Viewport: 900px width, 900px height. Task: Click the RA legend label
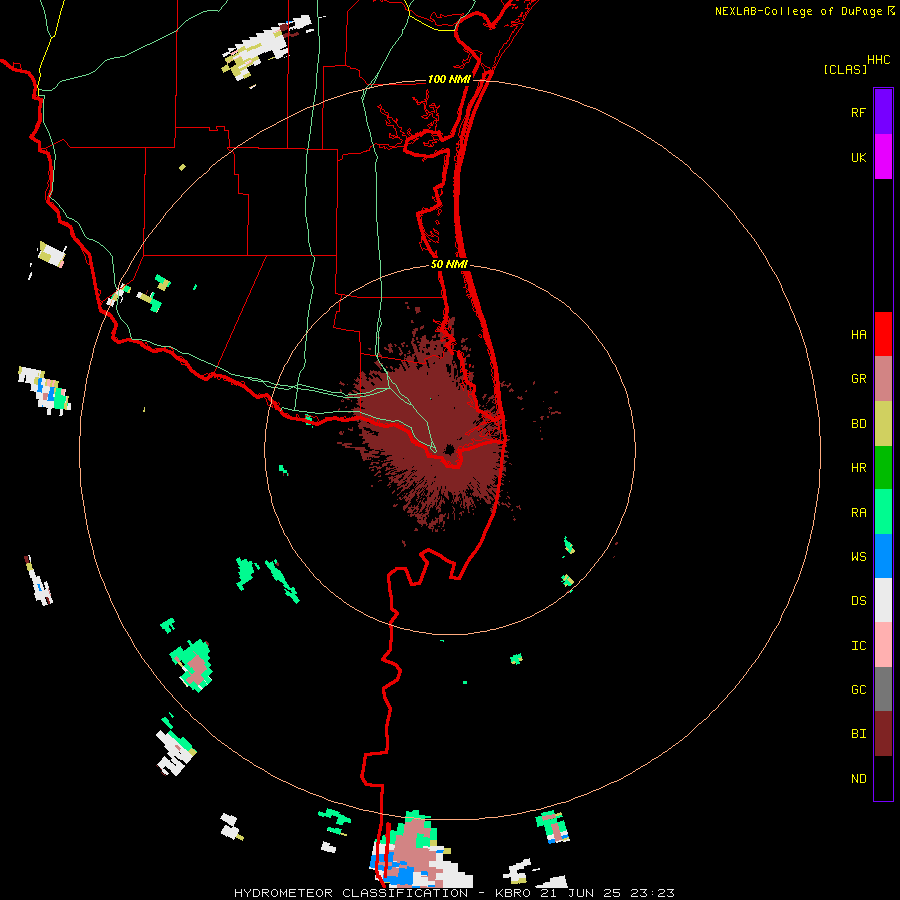(x=858, y=512)
